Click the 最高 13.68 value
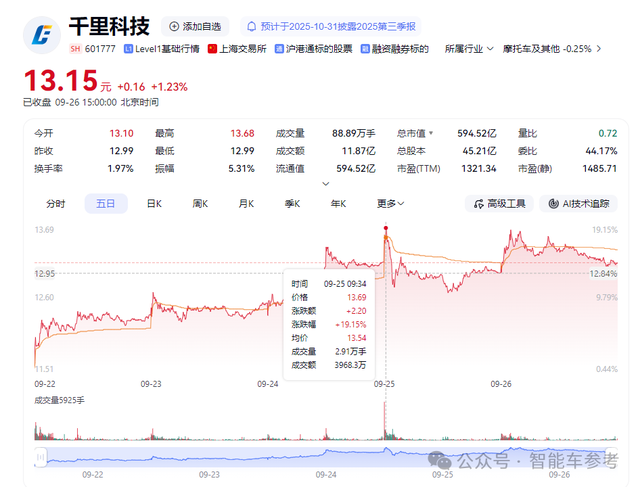Image resolution: width=640 pixels, height=487 pixels. pos(242,133)
